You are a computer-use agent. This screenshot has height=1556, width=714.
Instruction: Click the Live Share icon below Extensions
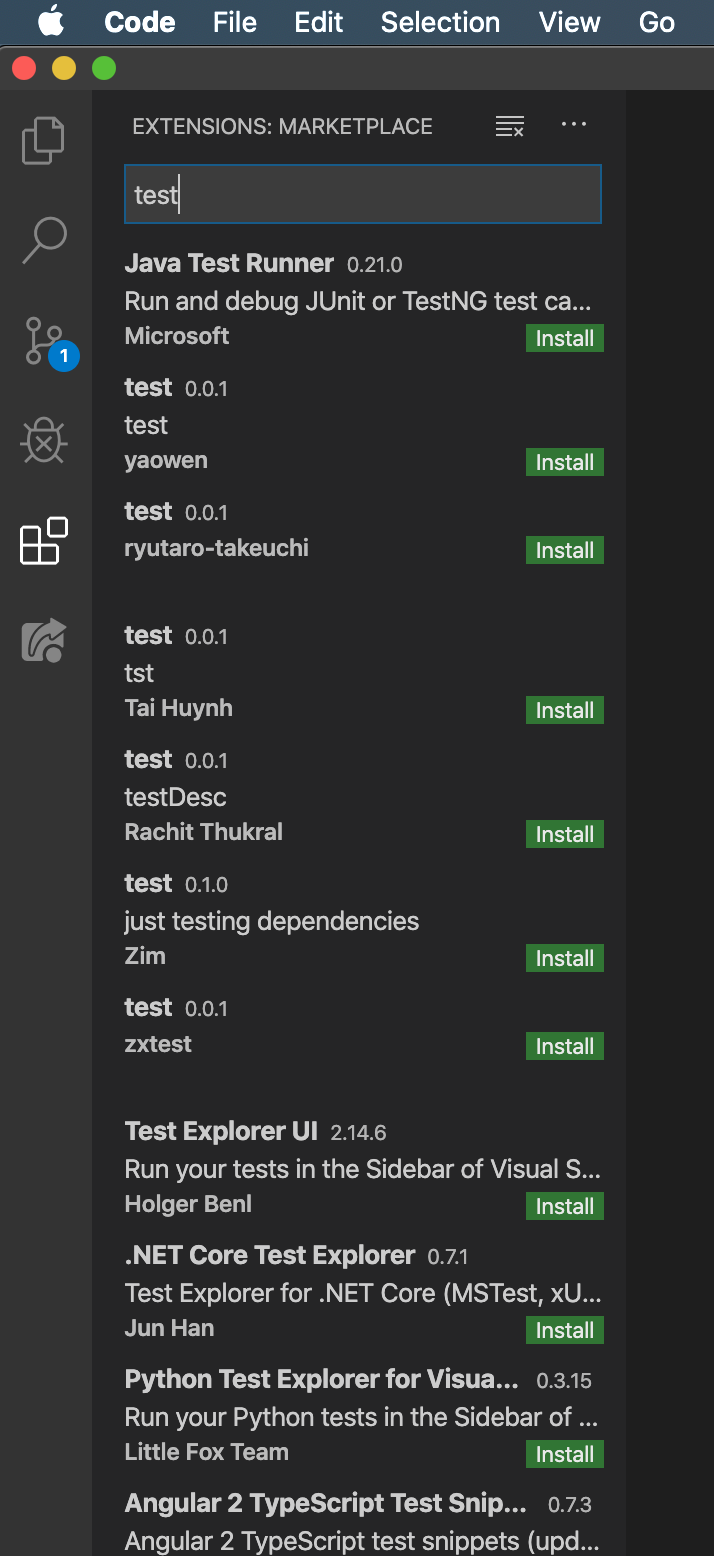pos(44,640)
